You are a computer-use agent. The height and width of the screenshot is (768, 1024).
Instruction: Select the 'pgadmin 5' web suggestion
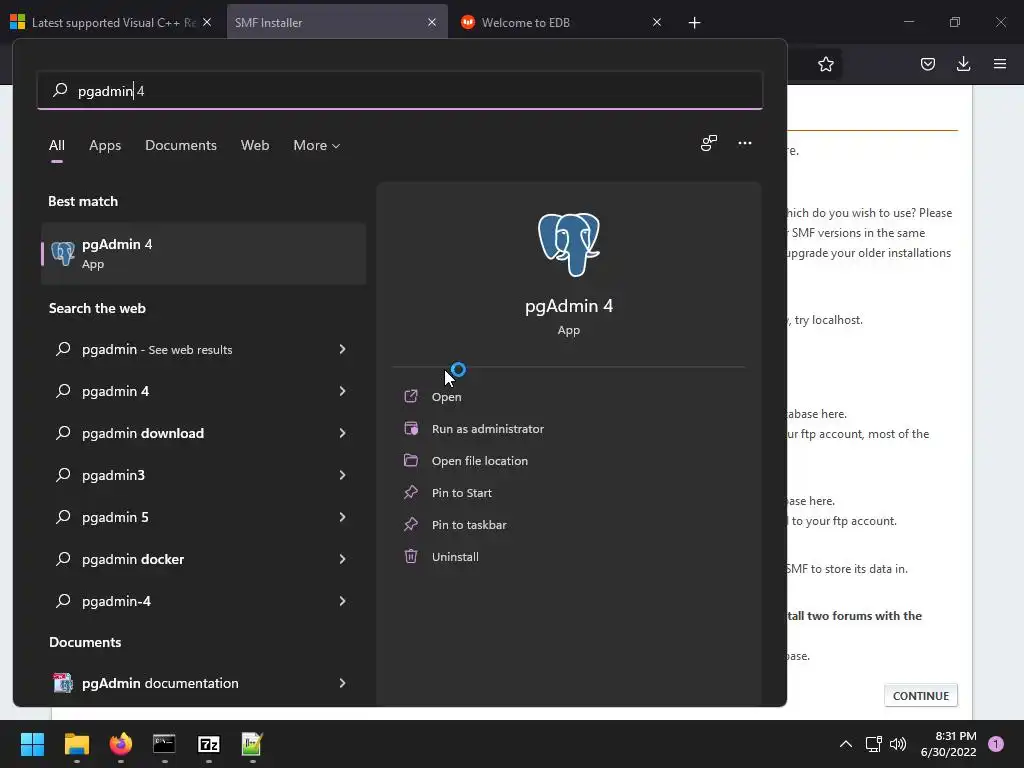tap(116, 517)
